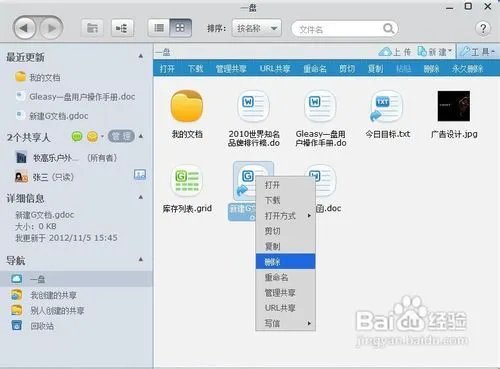Screen dimensions: 500x369
Task: Click 永久删除 in the blue action bar
Action: coord(467,69)
